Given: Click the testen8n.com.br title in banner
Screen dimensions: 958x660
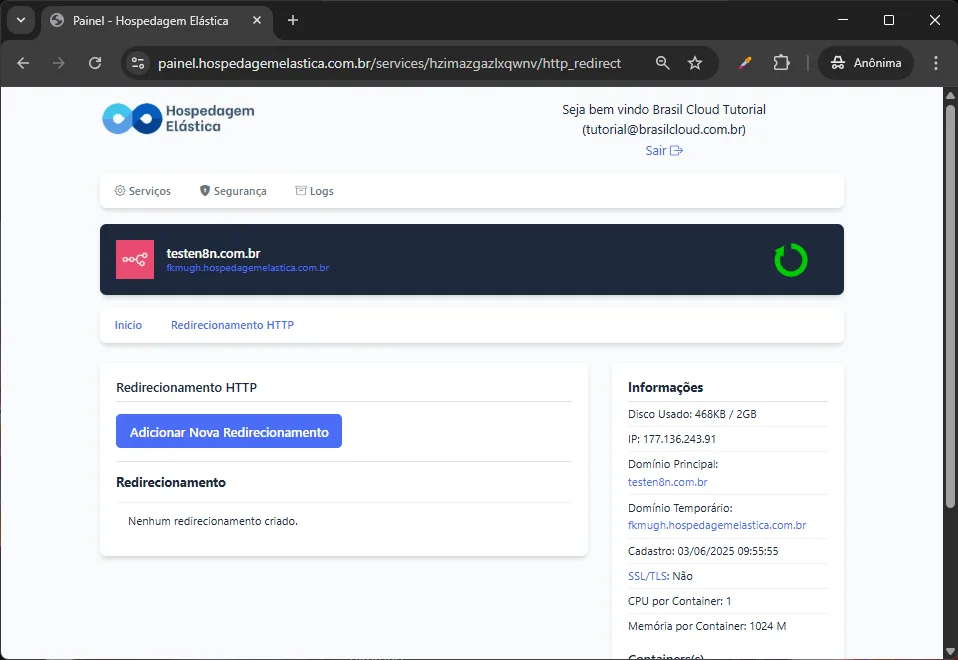Looking at the screenshot, I should (213, 254).
